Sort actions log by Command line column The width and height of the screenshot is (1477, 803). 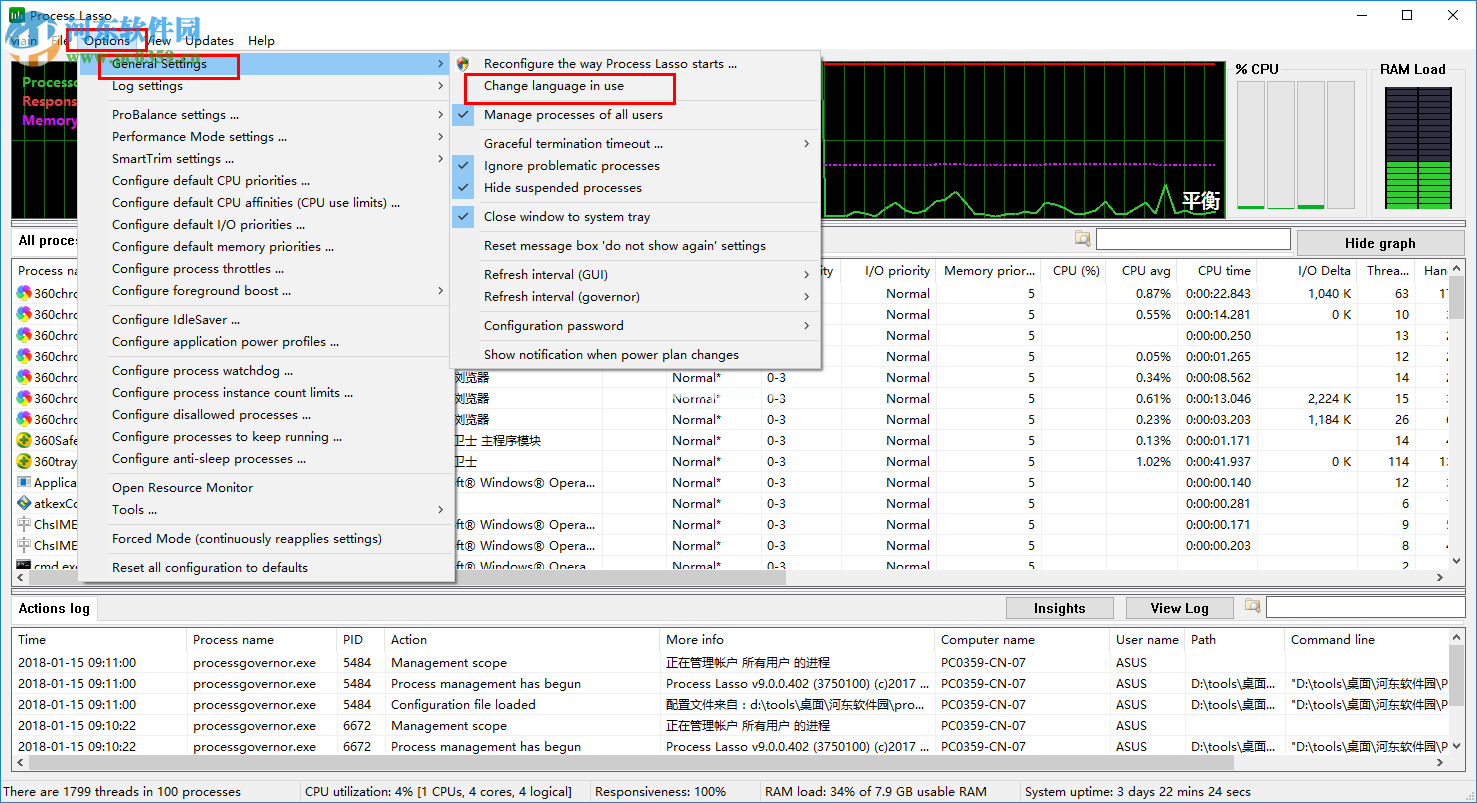1365,639
